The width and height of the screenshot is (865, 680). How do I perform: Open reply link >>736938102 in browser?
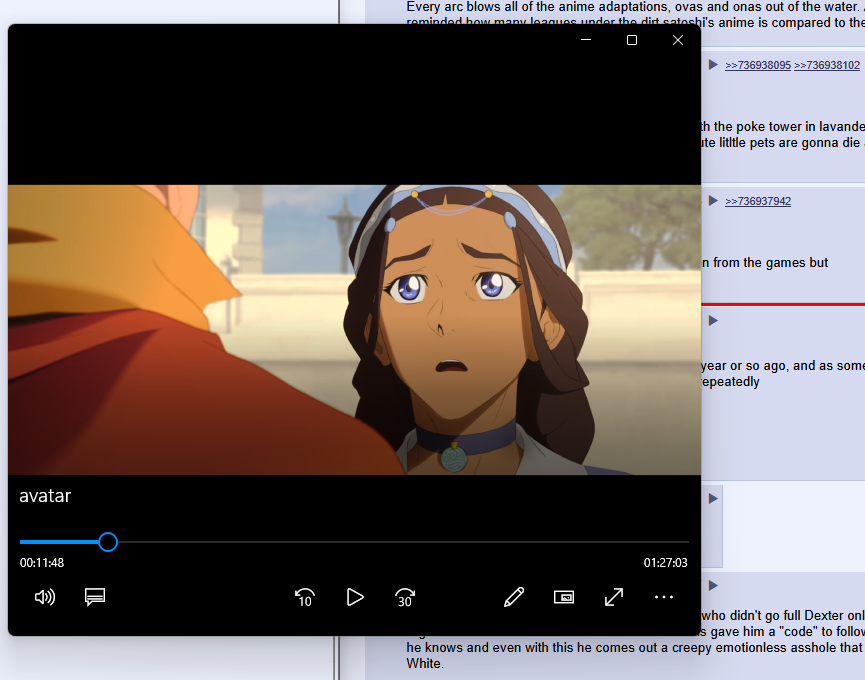(x=827, y=65)
